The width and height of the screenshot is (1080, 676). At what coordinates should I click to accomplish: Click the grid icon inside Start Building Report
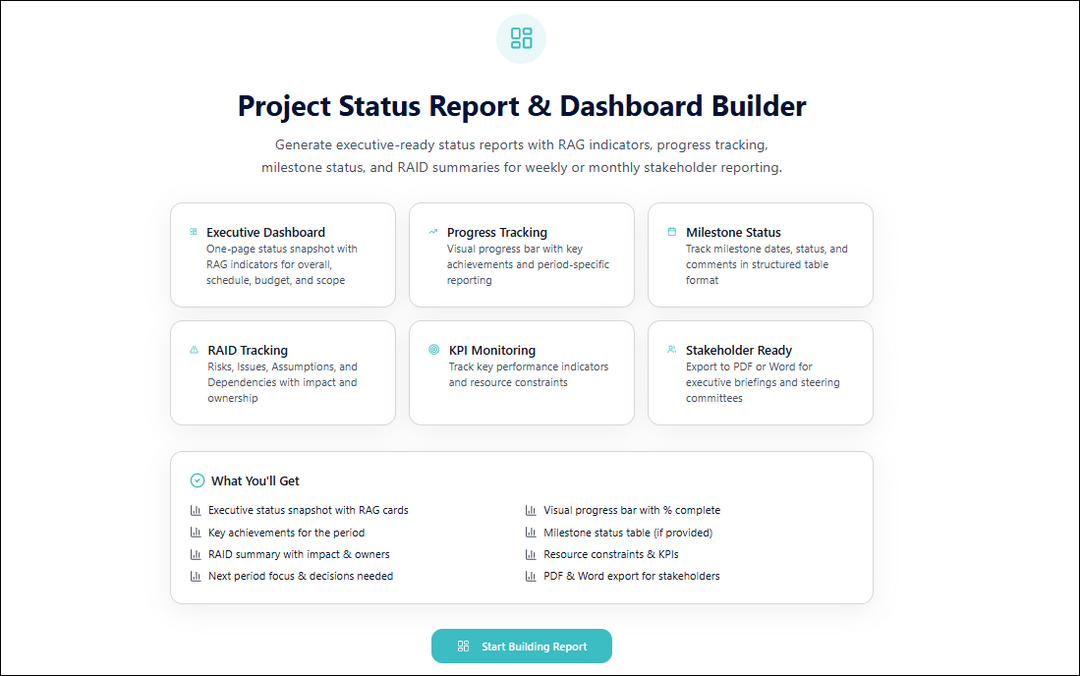point(463,646)
